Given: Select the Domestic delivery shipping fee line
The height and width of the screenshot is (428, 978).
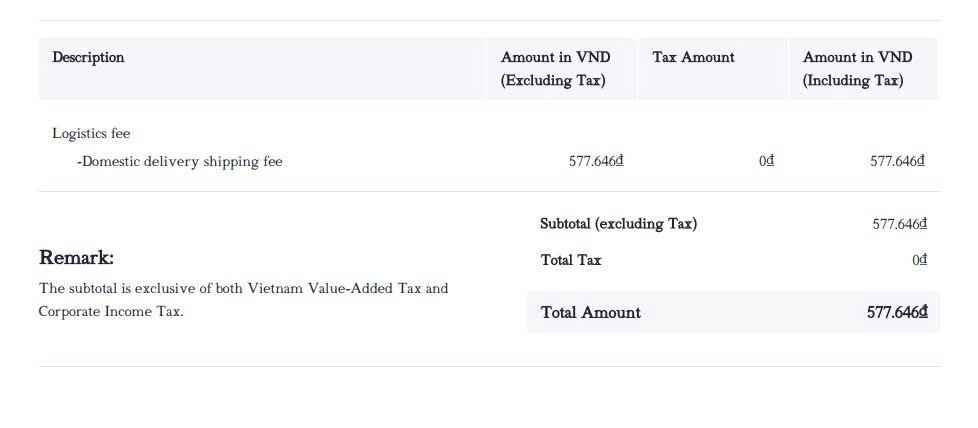Looking at the screenshot, I should pyautogui.click(x=180, y=161).
